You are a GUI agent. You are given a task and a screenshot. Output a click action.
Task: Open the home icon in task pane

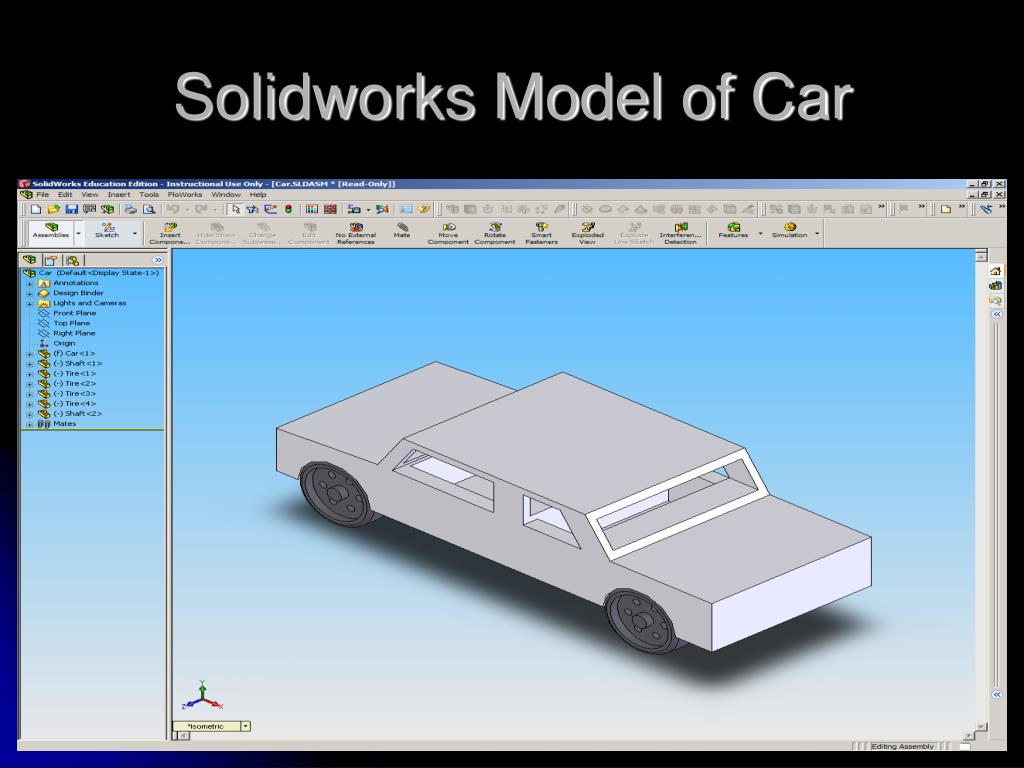995,271
